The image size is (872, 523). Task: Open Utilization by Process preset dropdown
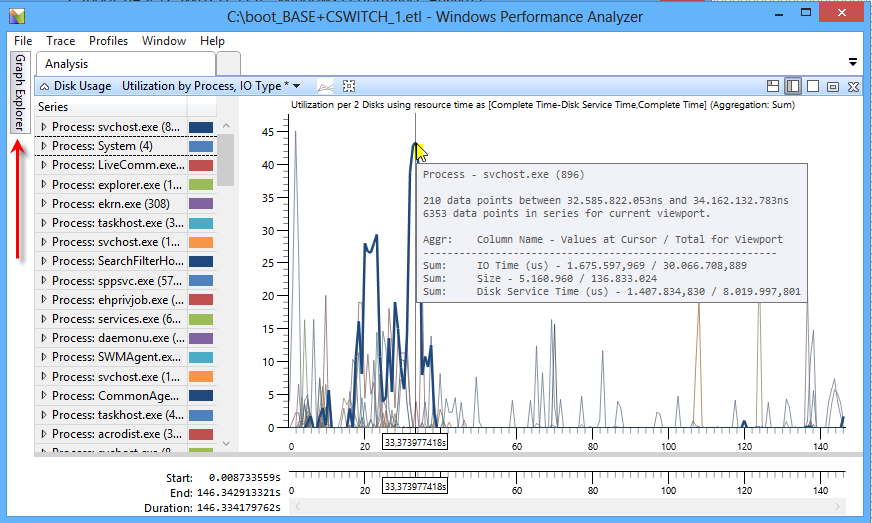296,87
